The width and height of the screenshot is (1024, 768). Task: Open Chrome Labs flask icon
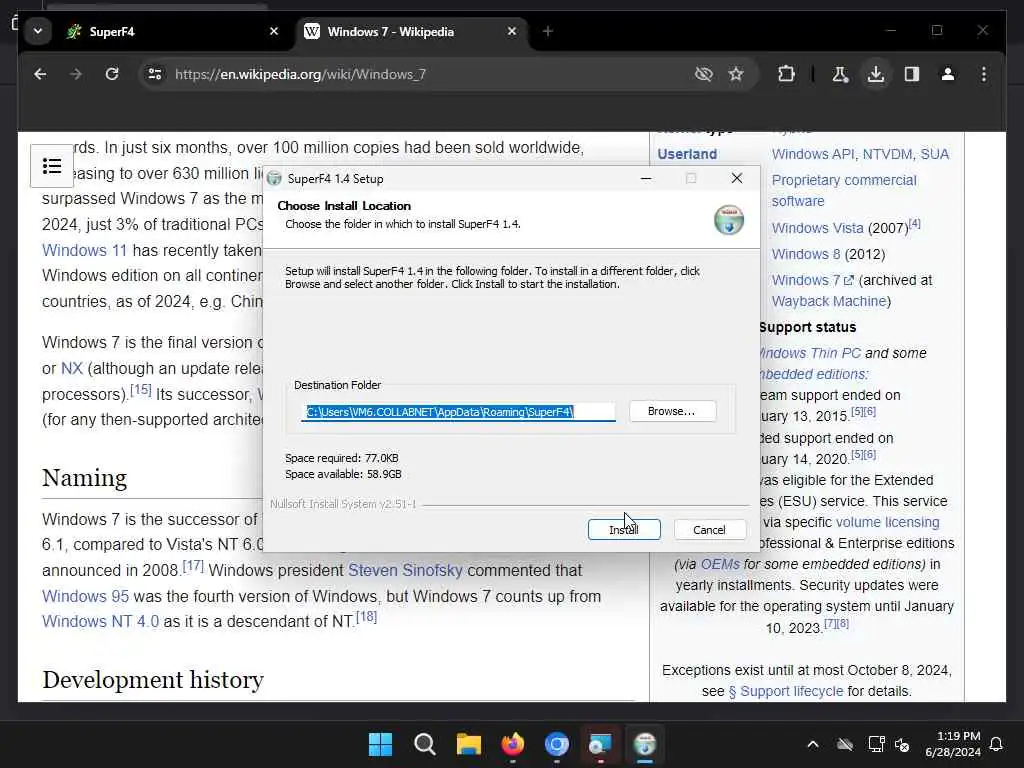pos(840,74)
